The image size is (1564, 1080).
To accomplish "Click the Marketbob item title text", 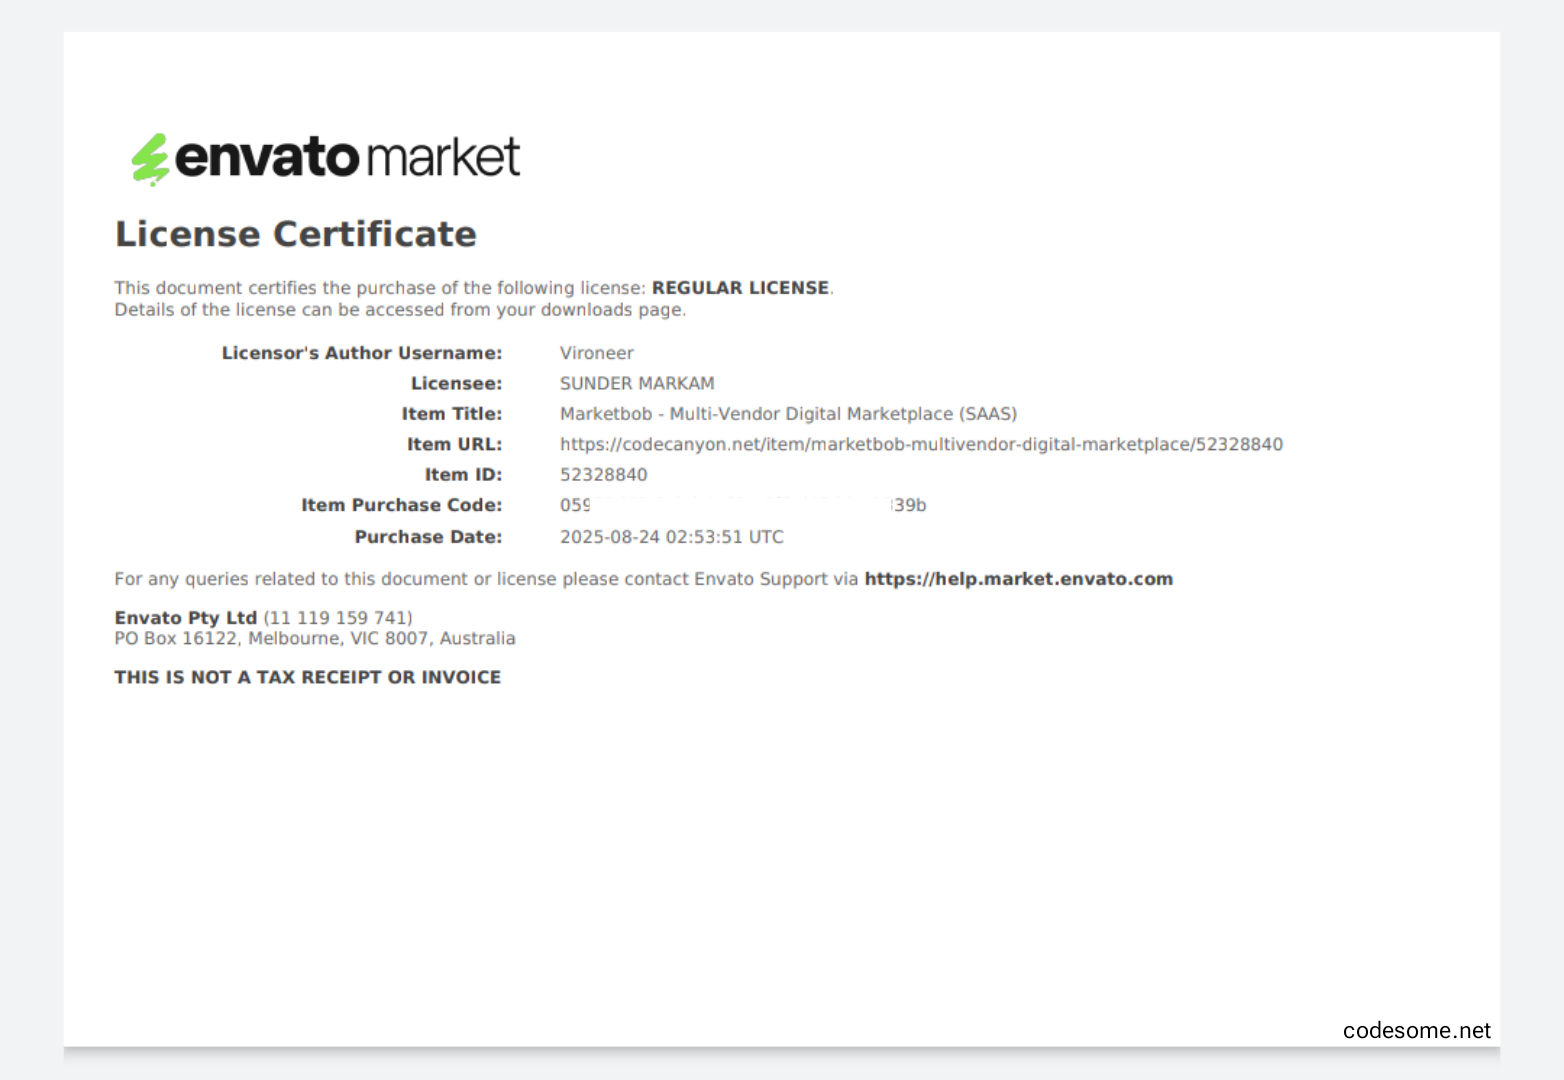I will click(788, 414).
